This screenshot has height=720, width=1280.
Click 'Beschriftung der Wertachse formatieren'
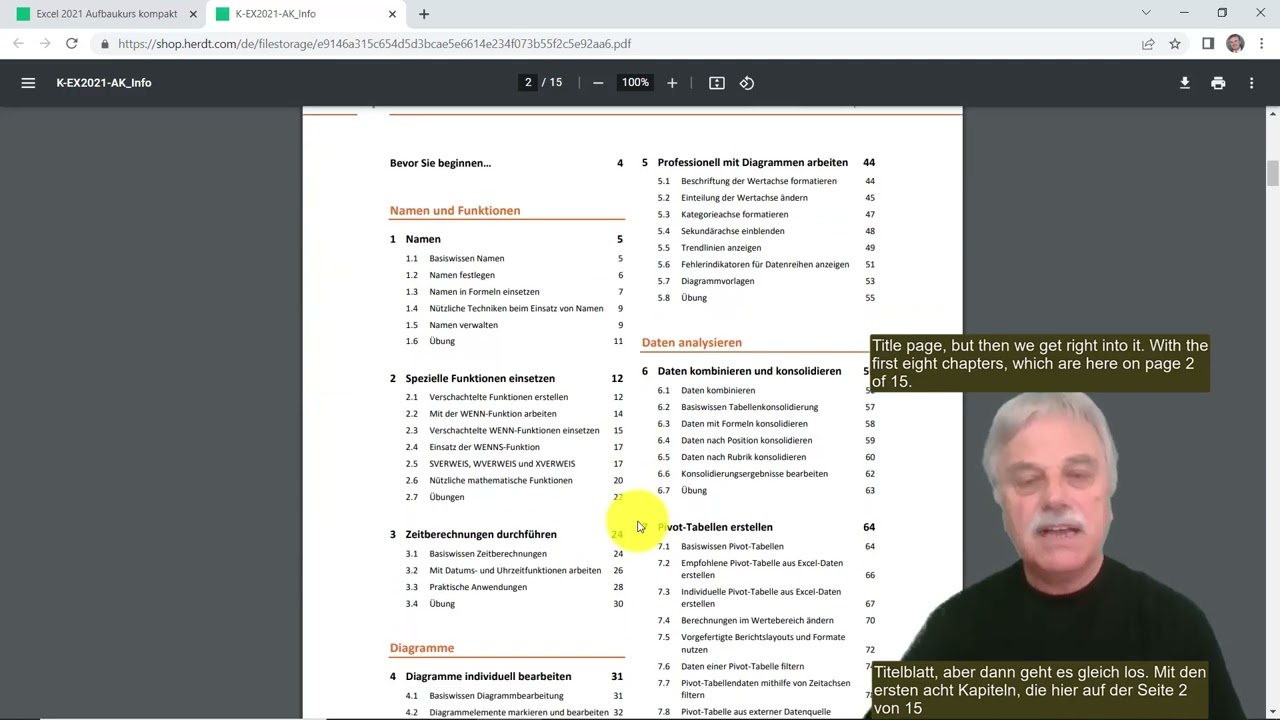(759, 181)
